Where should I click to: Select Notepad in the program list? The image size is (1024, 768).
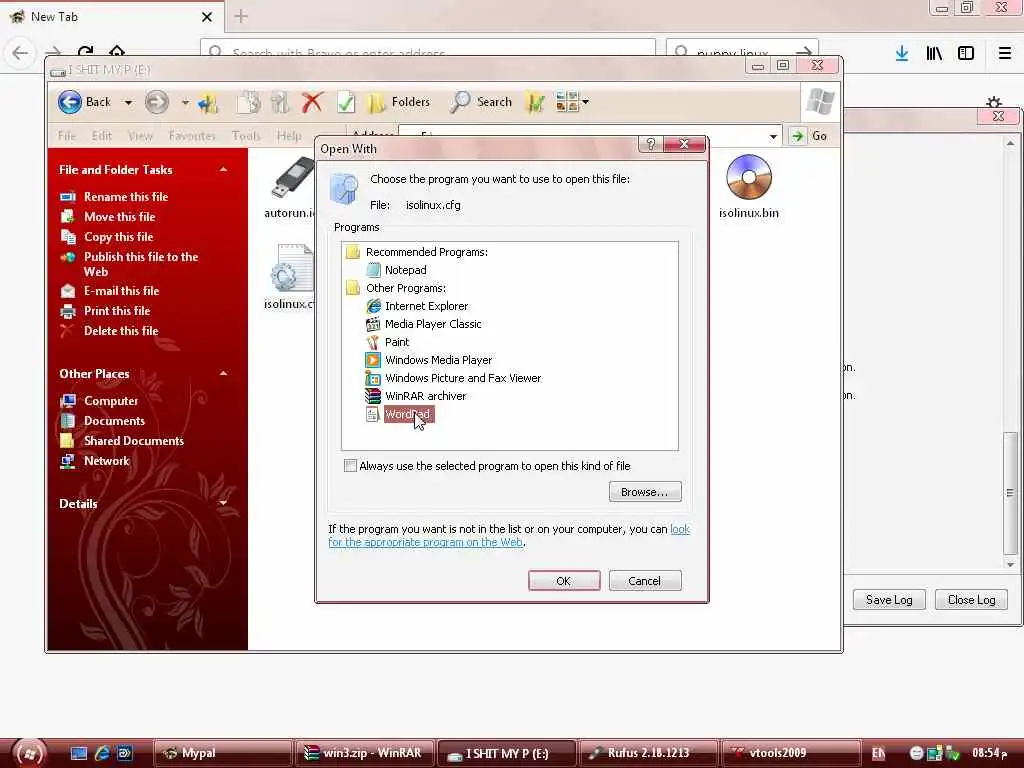tap(405, 270)
